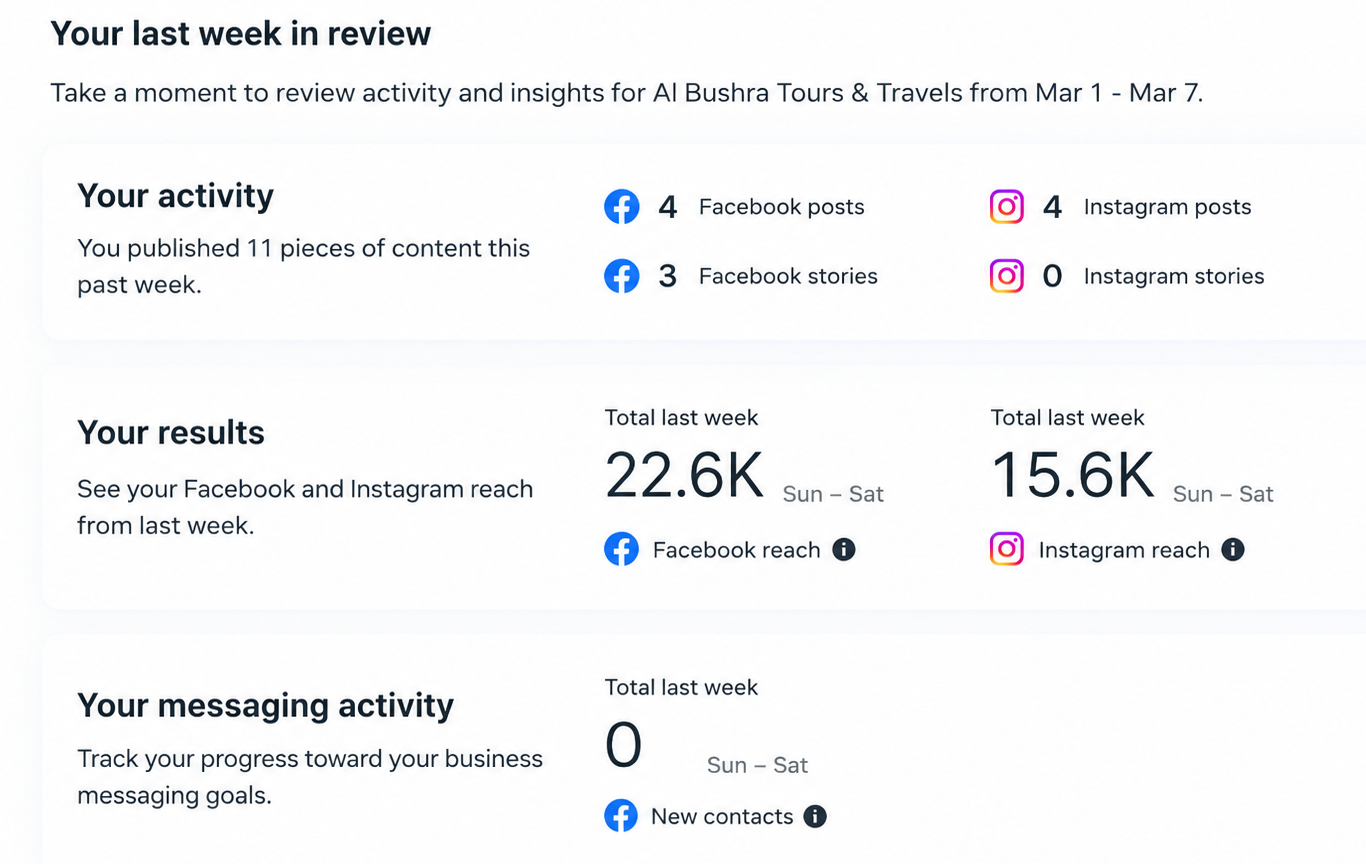Click the New contacts label
This screenshot has height=864, width=1366.
coord(722,816)
